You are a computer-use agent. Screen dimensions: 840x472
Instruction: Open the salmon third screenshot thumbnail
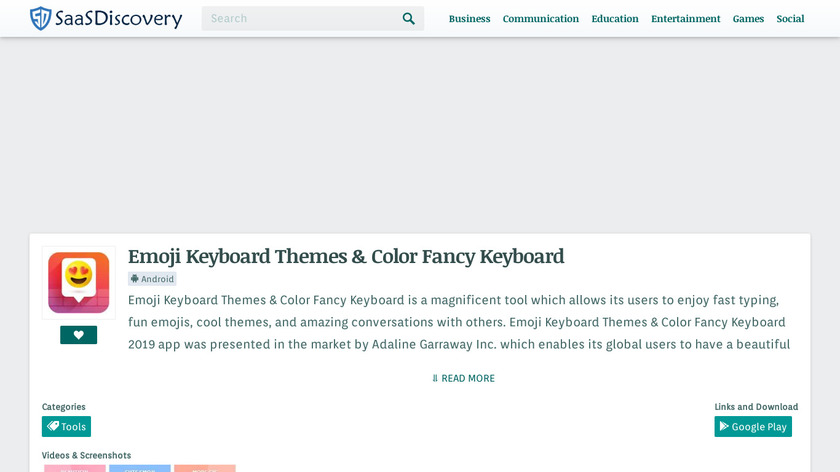[x=205, y=468]
